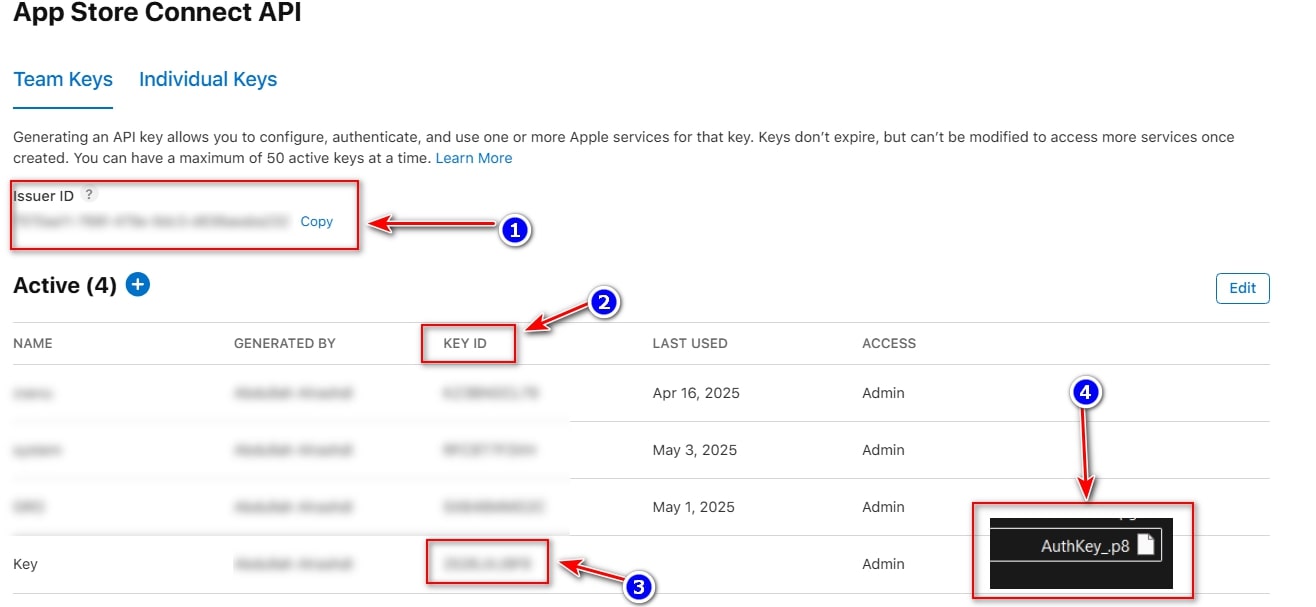The image size is (1316, 607).
Task: Click the Issuer ID help question mark
Action: coord(90,194)
